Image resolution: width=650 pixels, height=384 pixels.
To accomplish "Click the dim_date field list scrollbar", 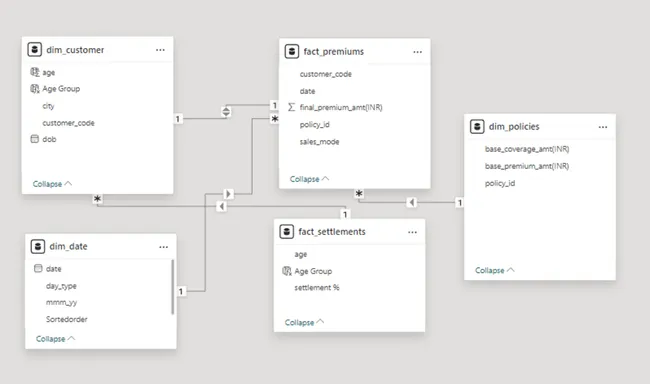I will [x=172, y=287].
